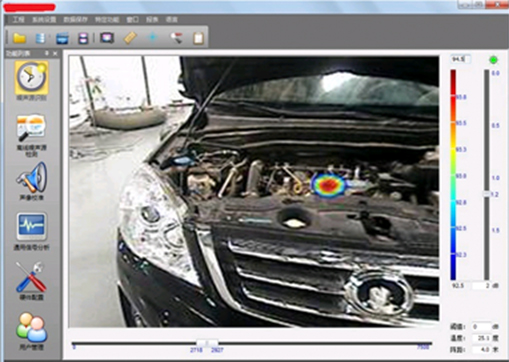Click the timeline slider handle below image
The width and height of the screenshot is (509, 362).
coord(207,343)
